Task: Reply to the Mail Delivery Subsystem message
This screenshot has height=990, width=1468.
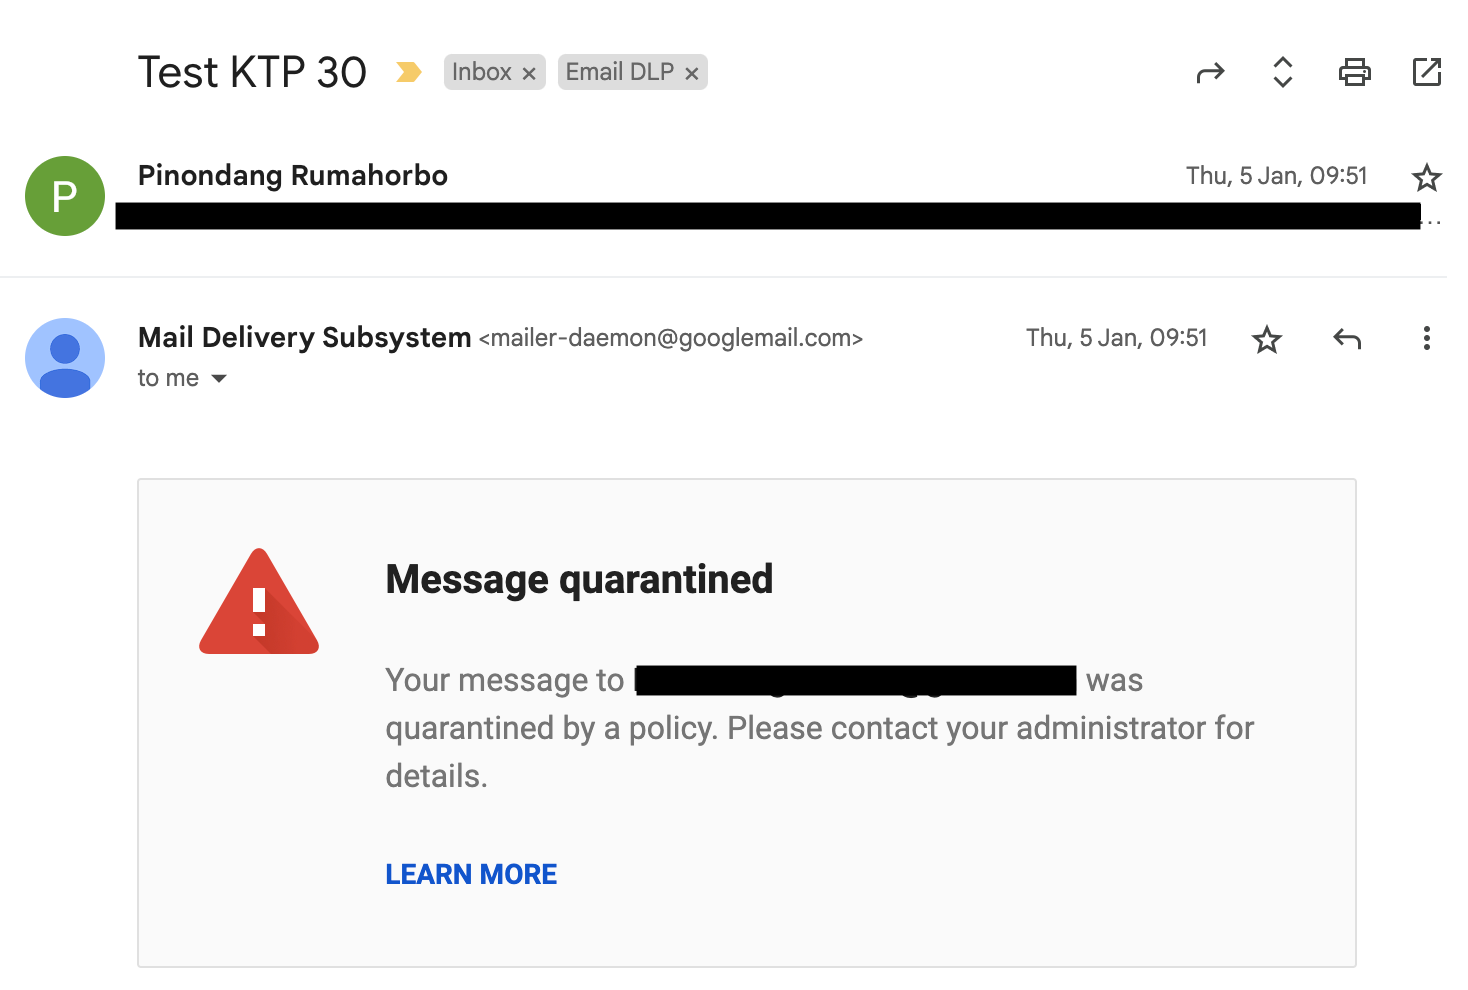Action: (x=1347, y=339)
